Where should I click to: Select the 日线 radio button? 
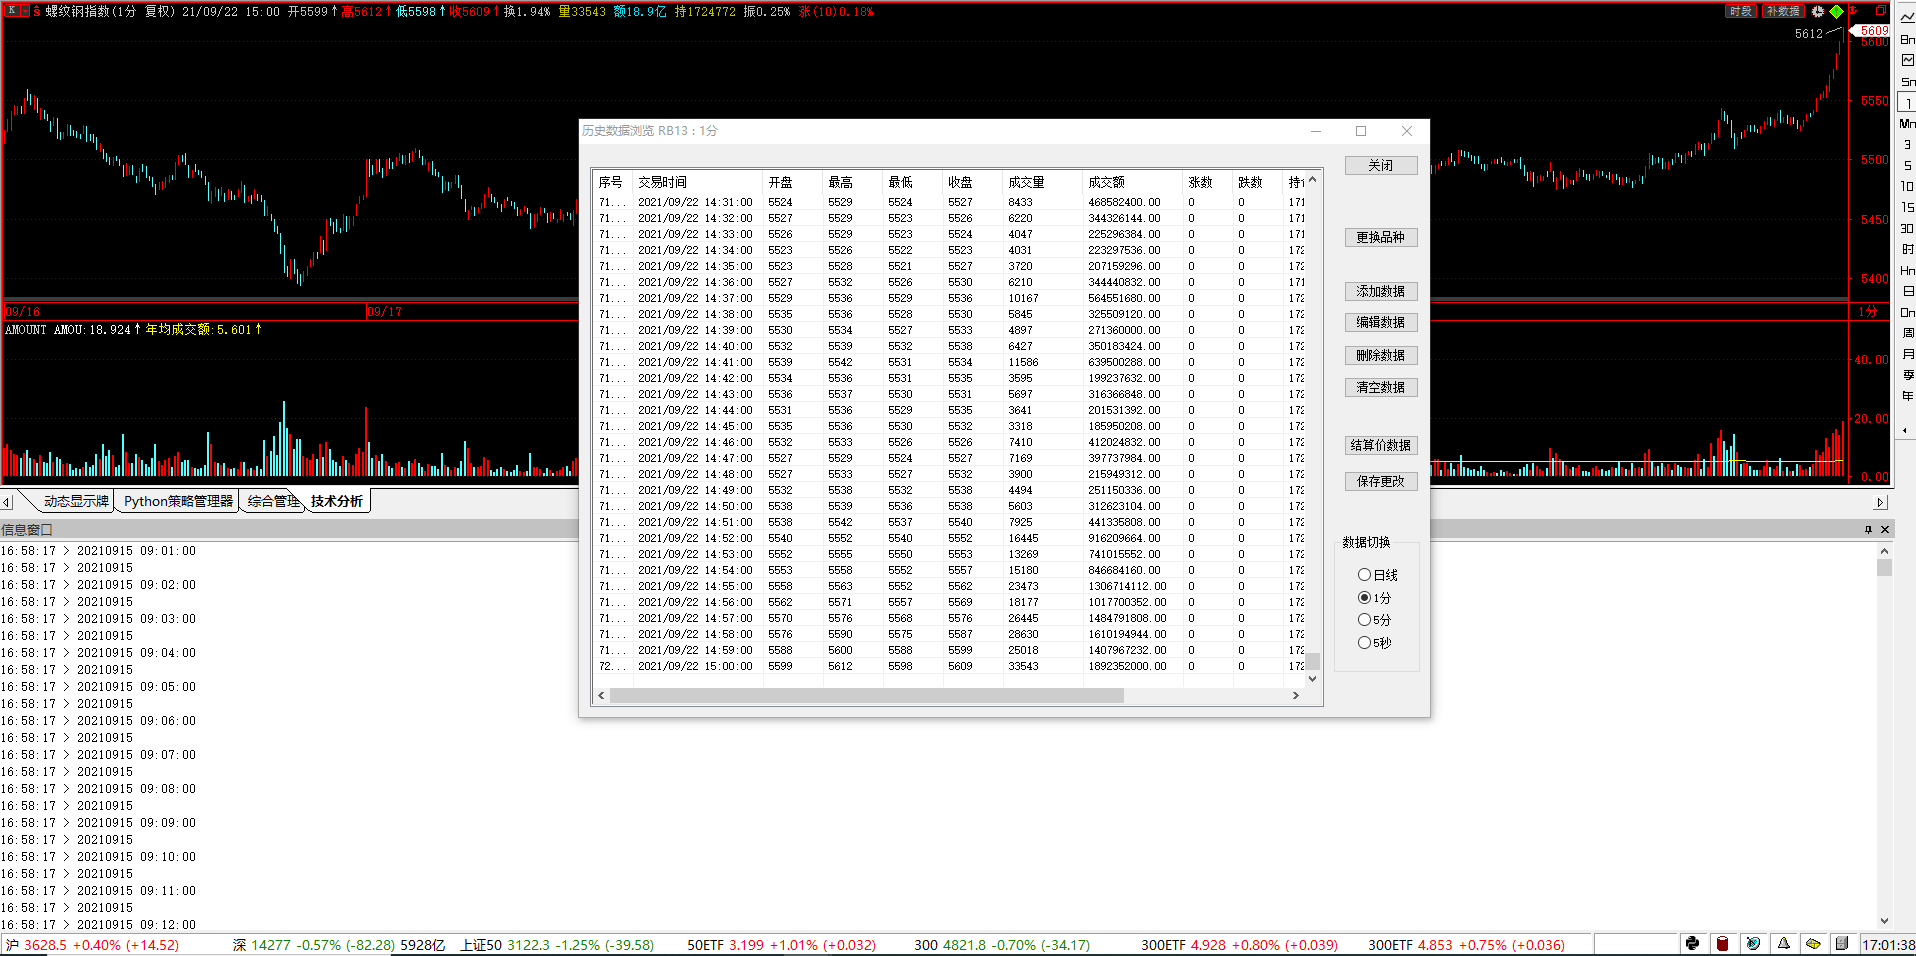coord(1364,575)
